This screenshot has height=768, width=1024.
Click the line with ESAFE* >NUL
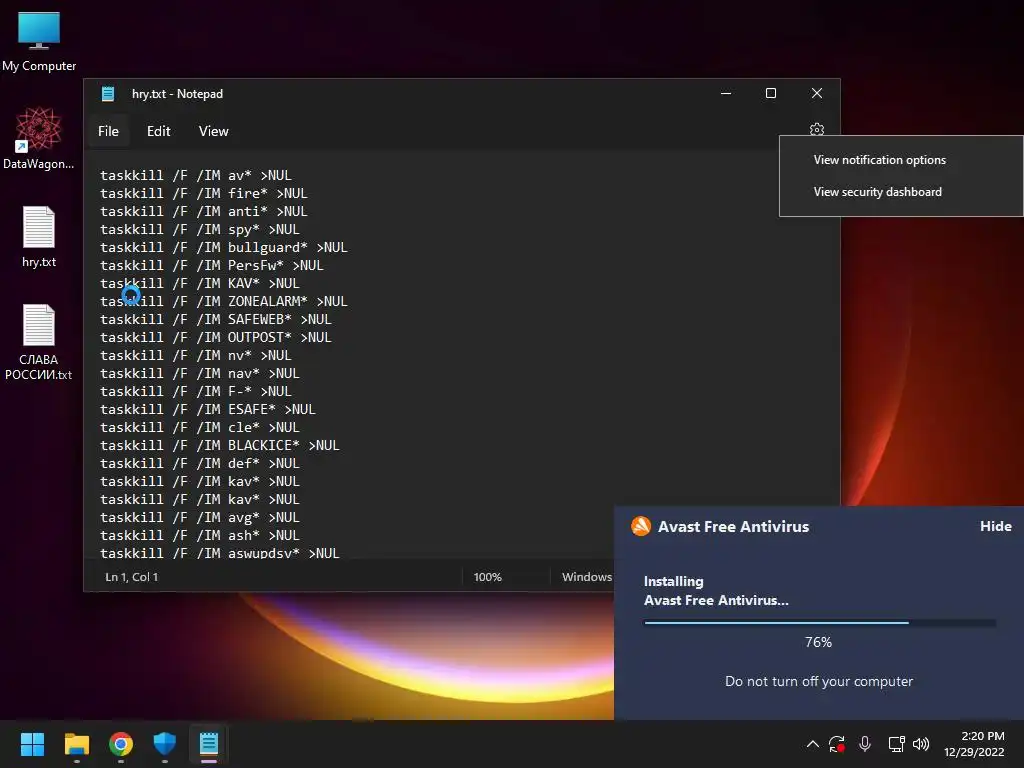[208, 409]
